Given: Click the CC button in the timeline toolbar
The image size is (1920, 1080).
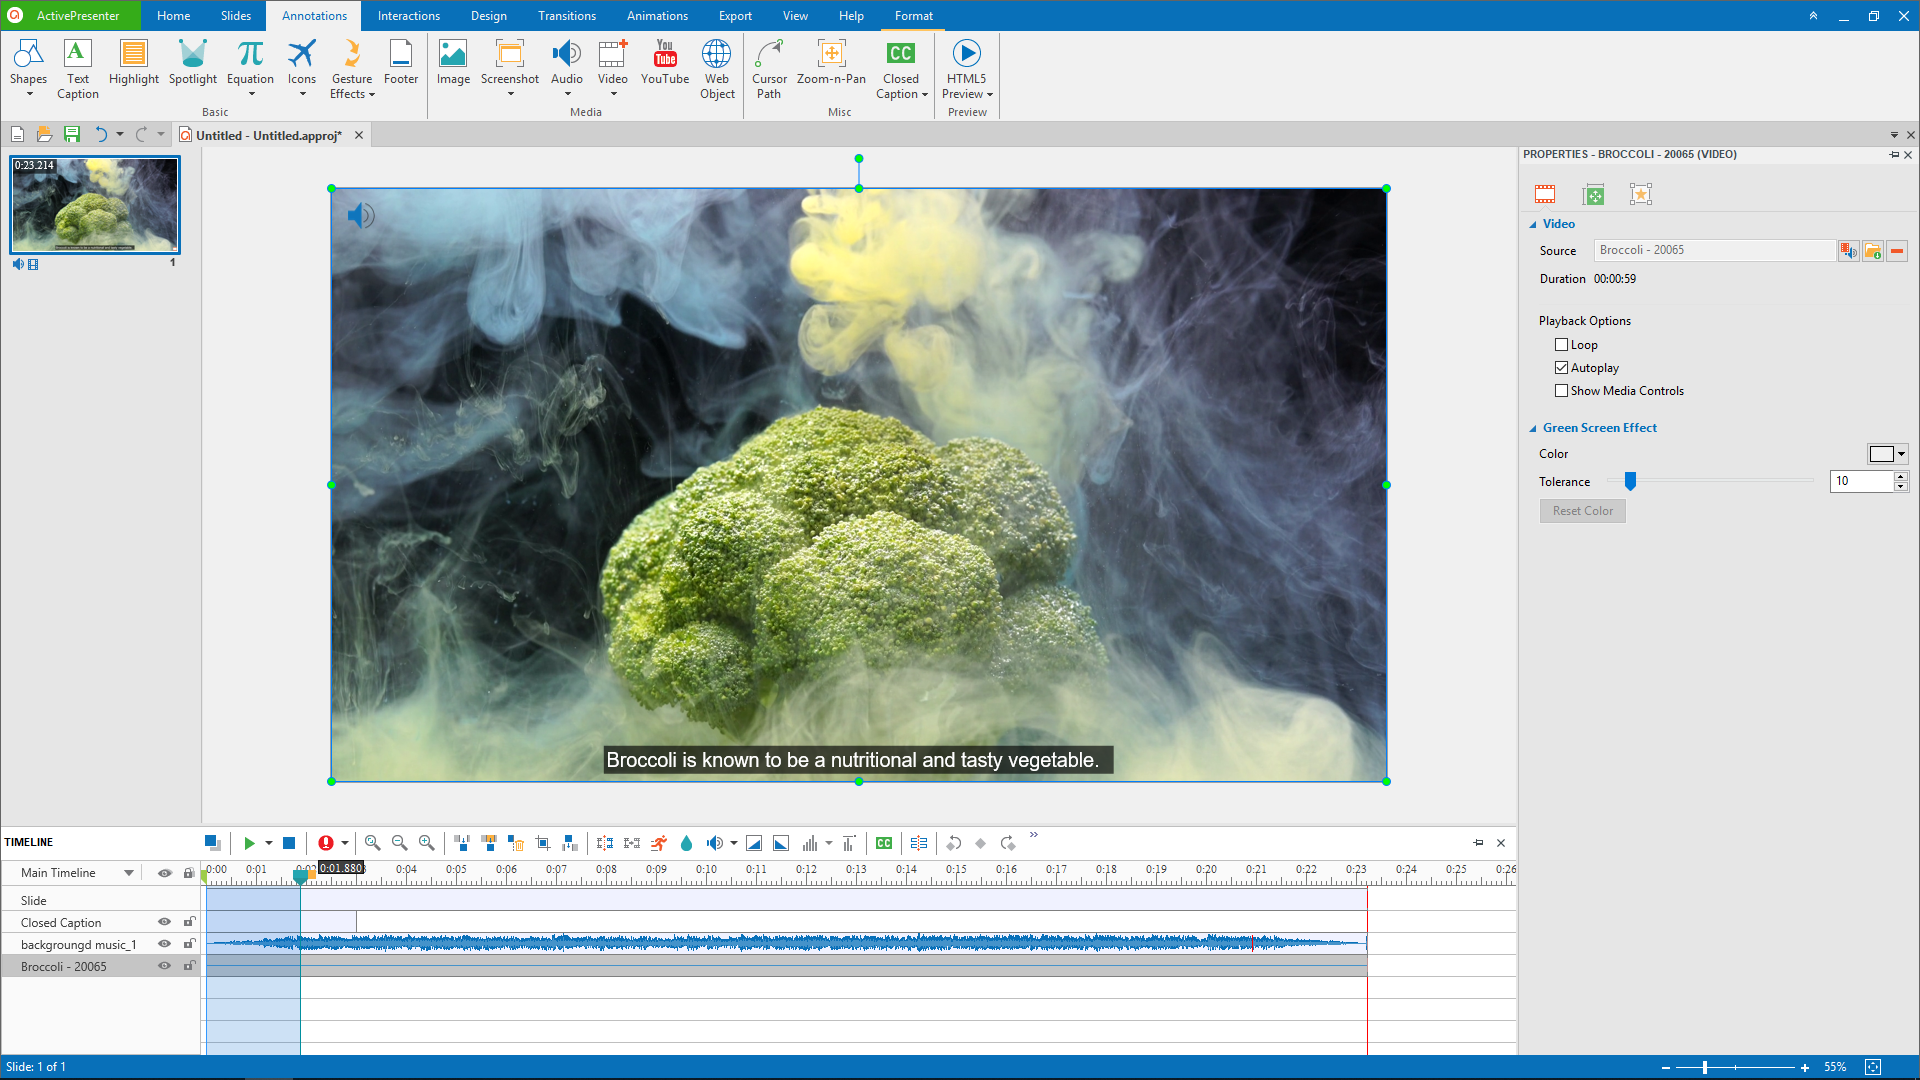Looking at the screenshot, I should tap(884, 843).
